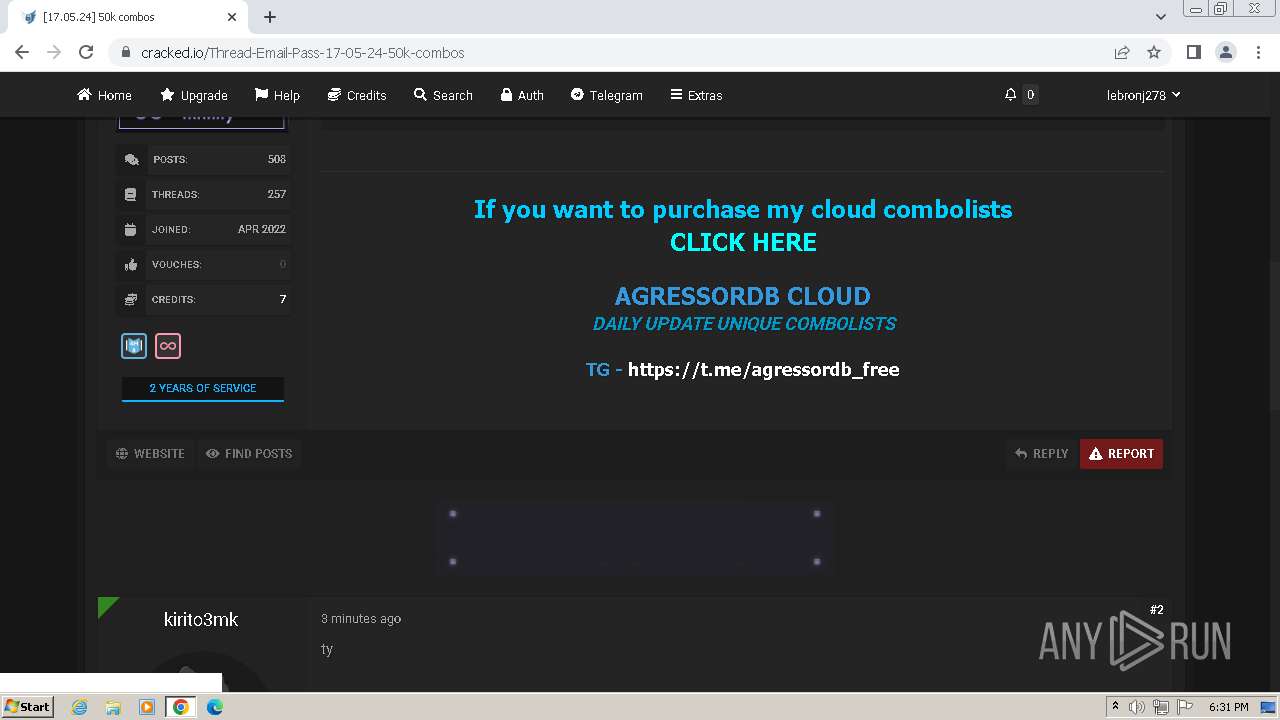This screenshot has height=720, width=1280.
Task: Expand the Extras menu
Action: (696, 95)
